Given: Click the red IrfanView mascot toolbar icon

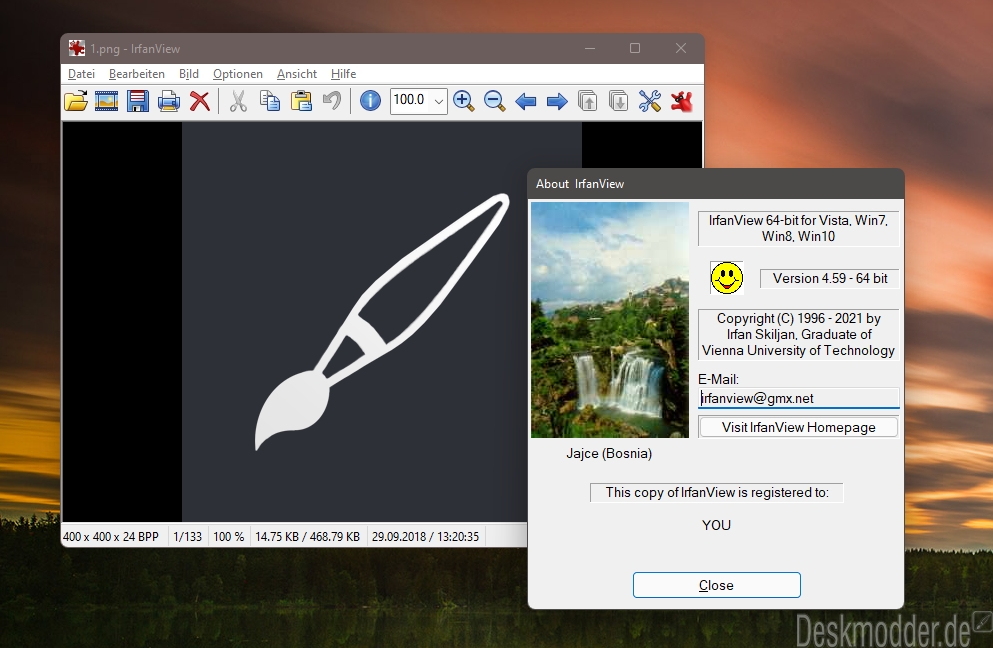Looking at the screenshot, I should (x=681, y=101).
